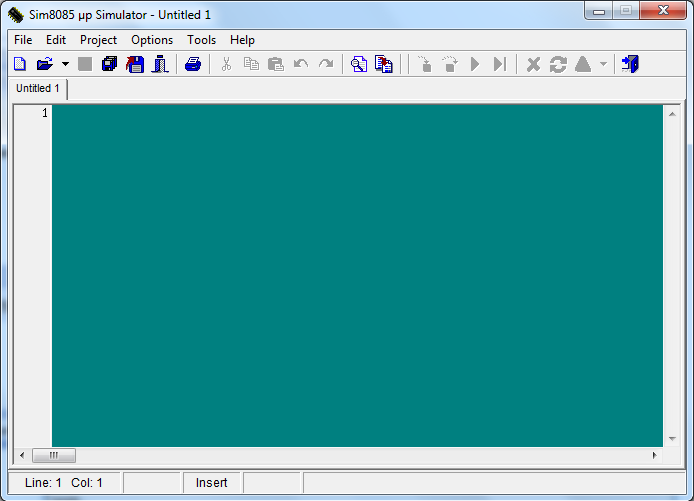Click the Save As floppy icon
The image size is (694, 501).
(x=135, y=64)
